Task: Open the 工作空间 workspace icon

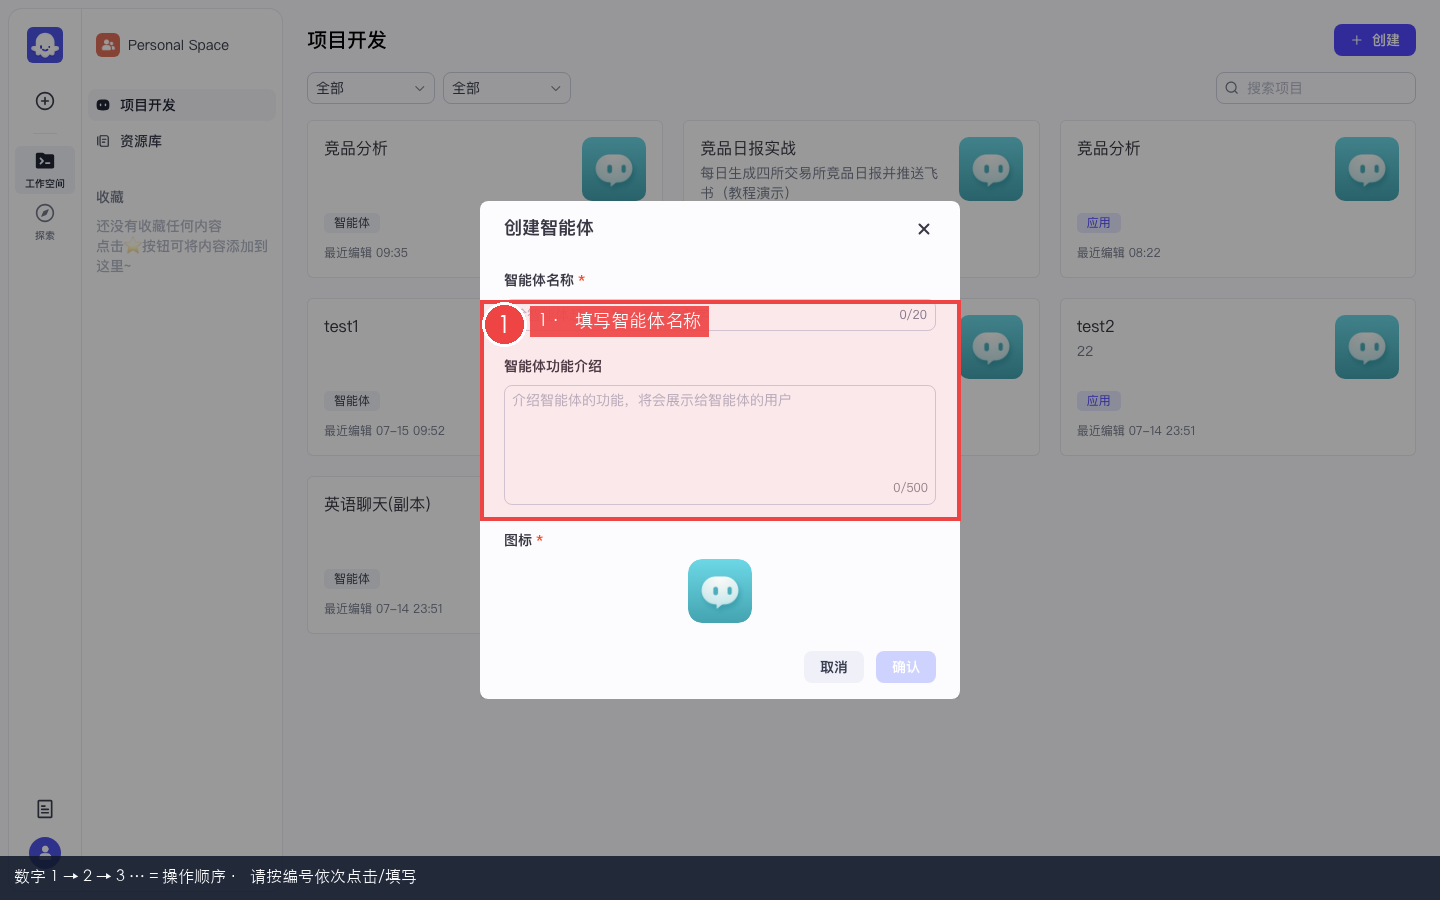Action: click(45, 169)
